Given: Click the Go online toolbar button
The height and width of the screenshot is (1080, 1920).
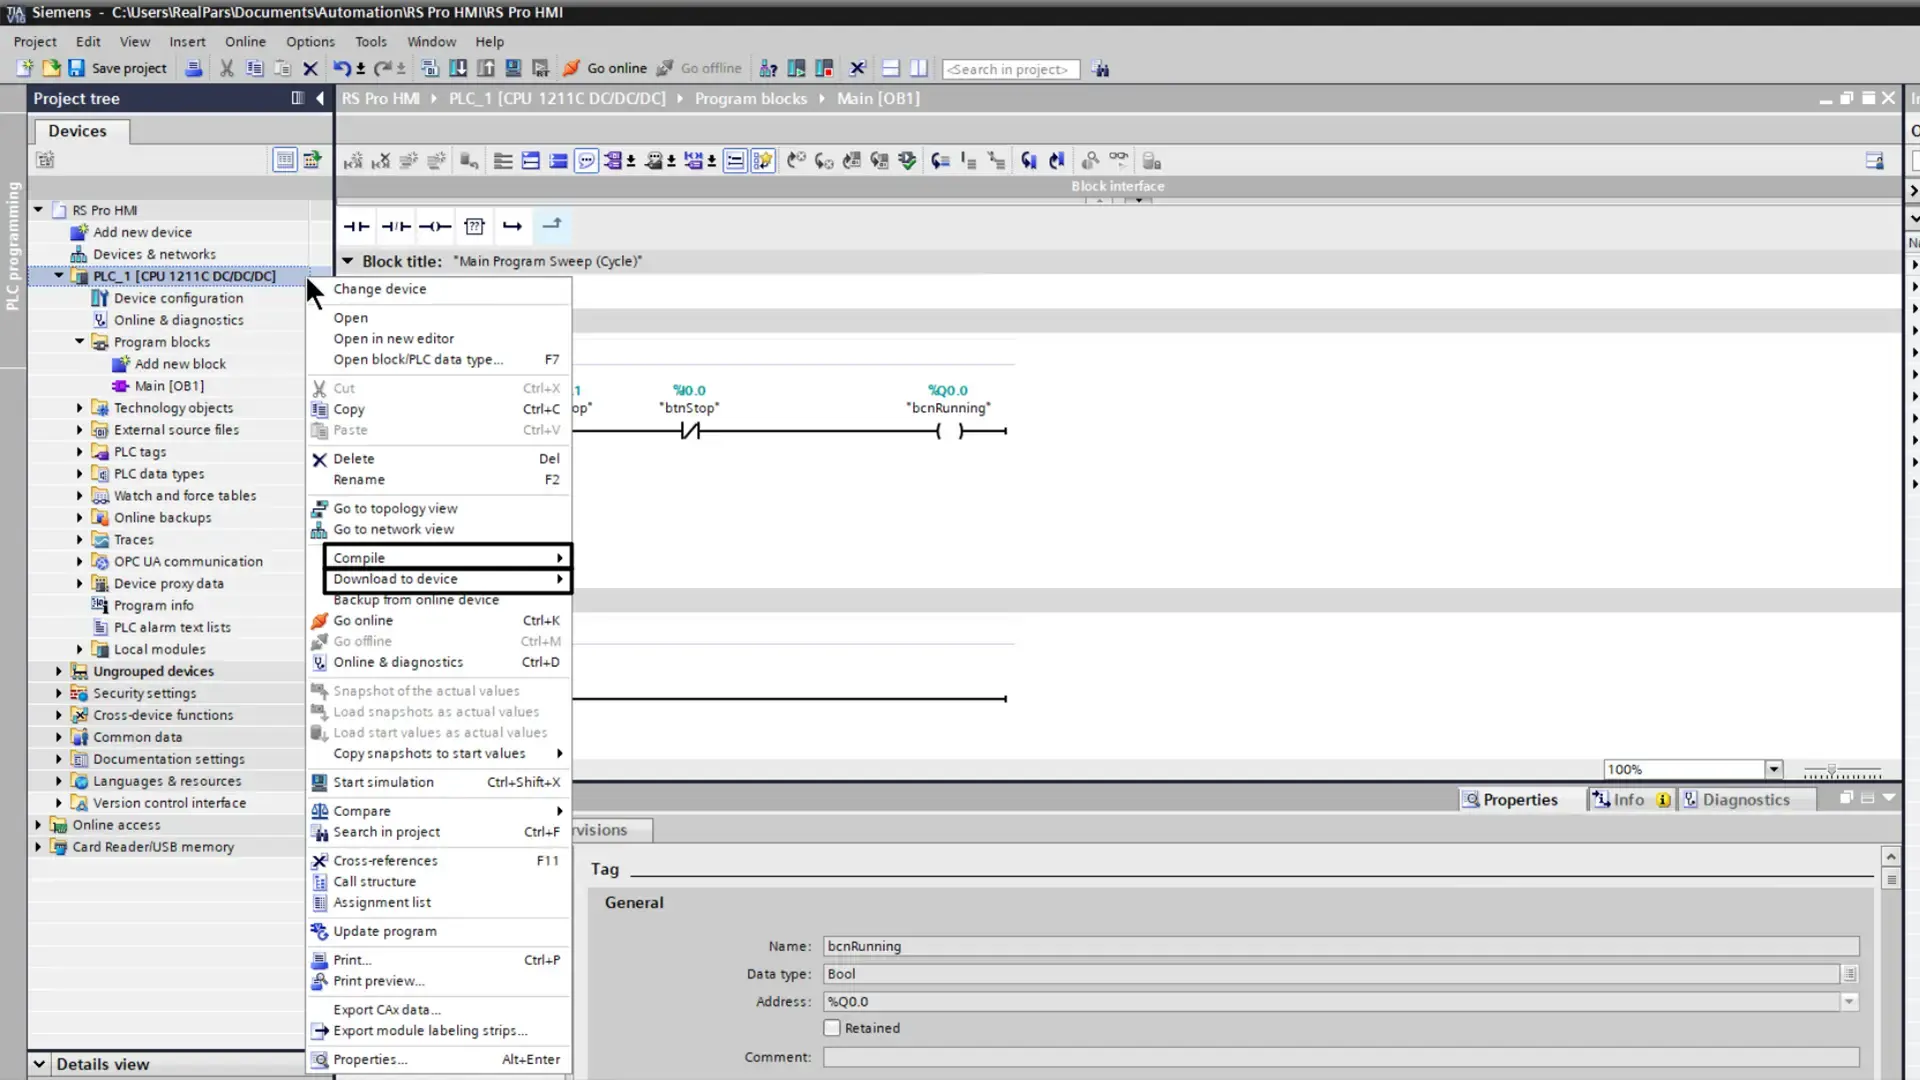Looking at the screenshot, I should point(605,68).
